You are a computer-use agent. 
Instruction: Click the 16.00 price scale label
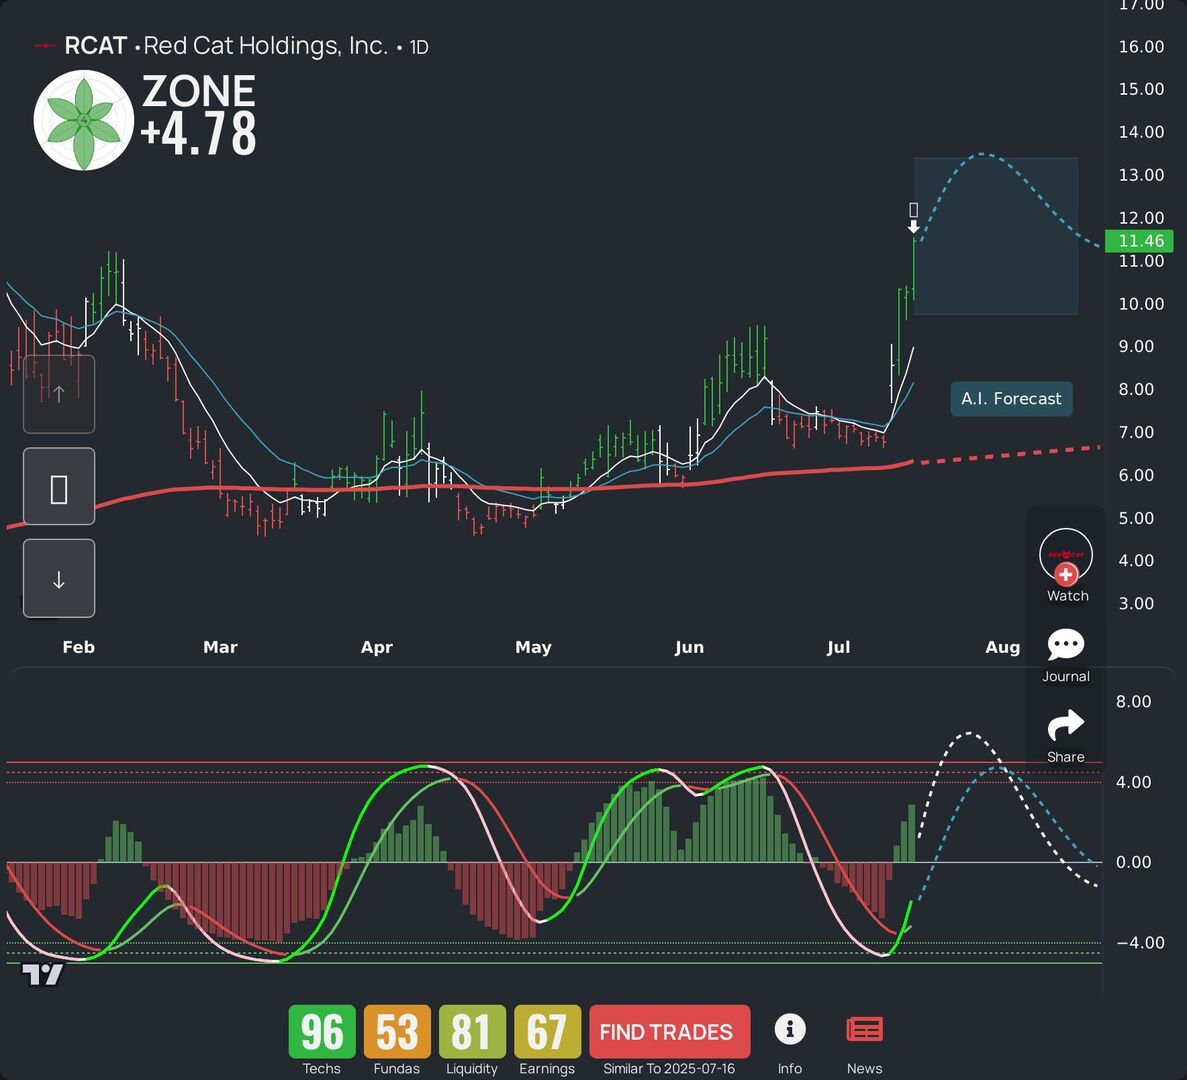tap(1142, 47)
